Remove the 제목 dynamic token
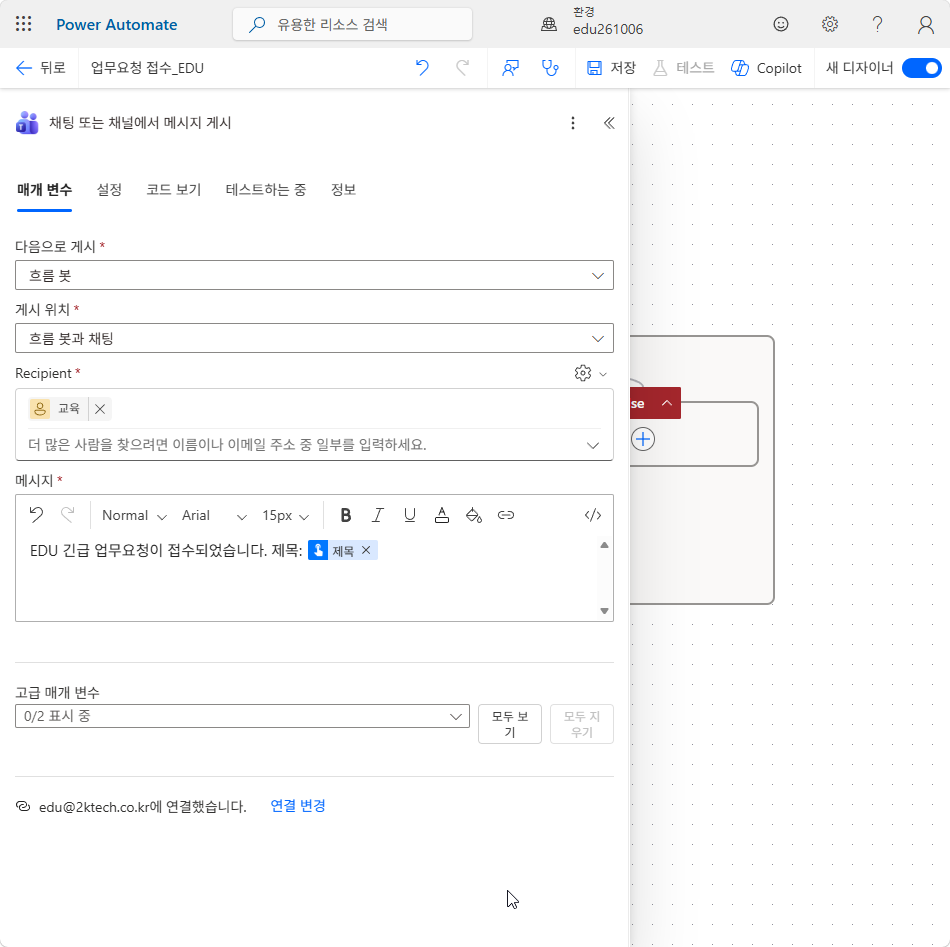 [x=366, y=550]
